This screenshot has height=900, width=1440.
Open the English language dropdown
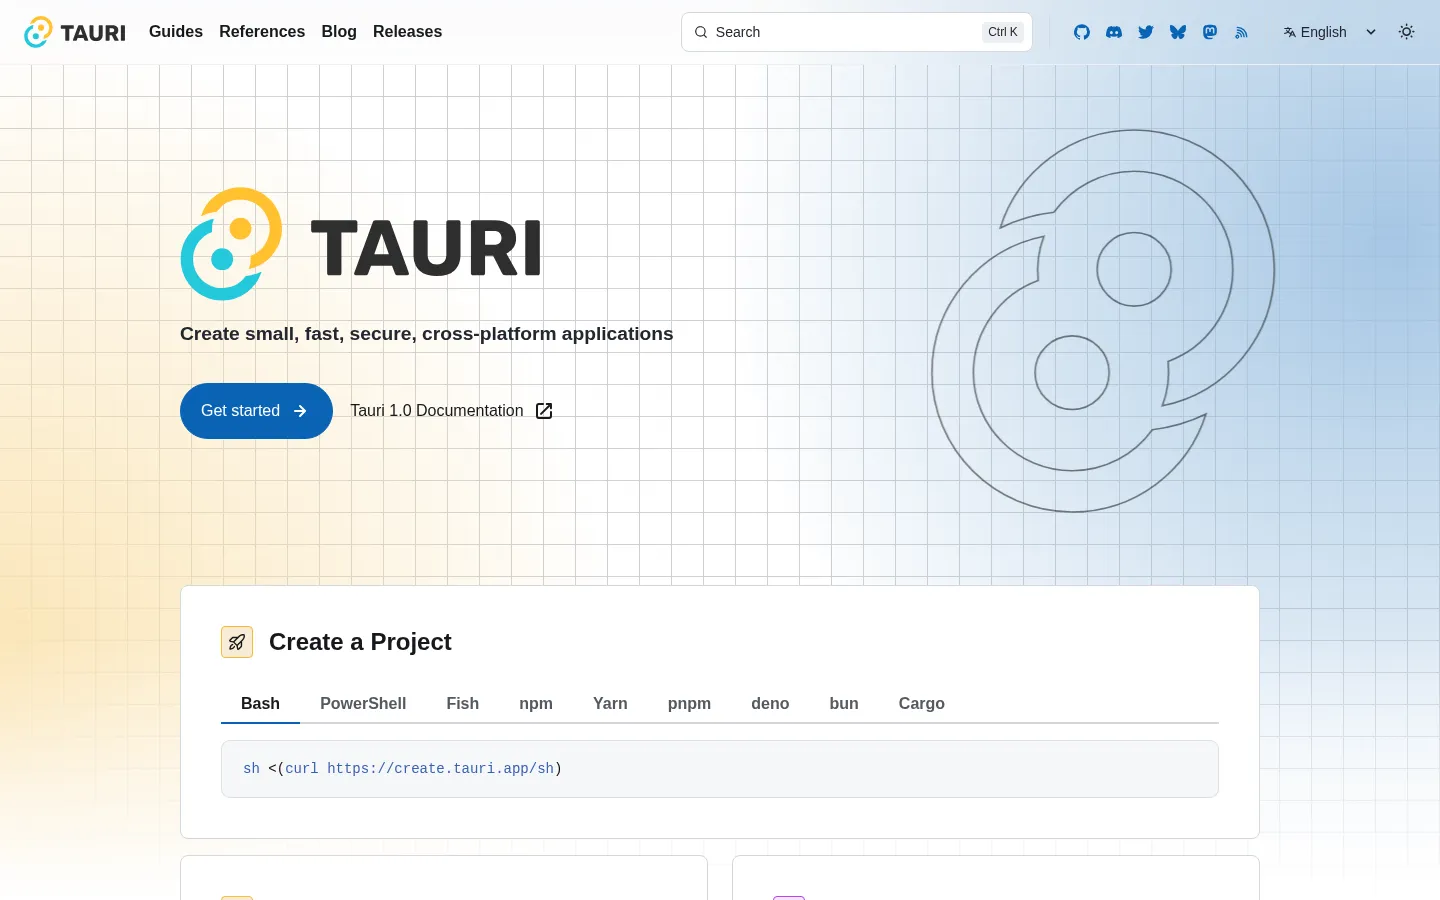pyautogui.click(x=1330, y=32)
